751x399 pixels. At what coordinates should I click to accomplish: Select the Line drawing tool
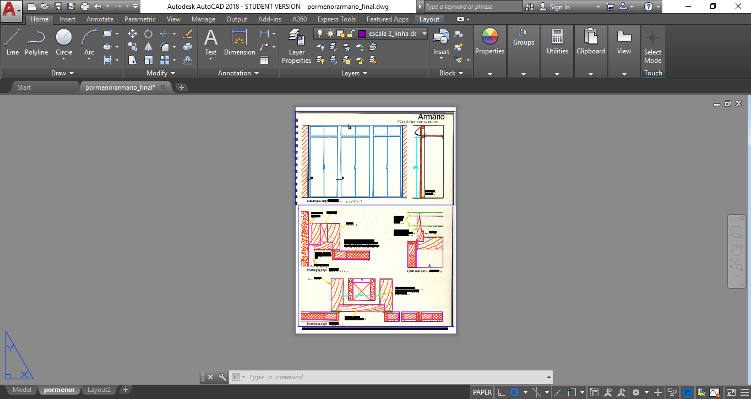12,42
